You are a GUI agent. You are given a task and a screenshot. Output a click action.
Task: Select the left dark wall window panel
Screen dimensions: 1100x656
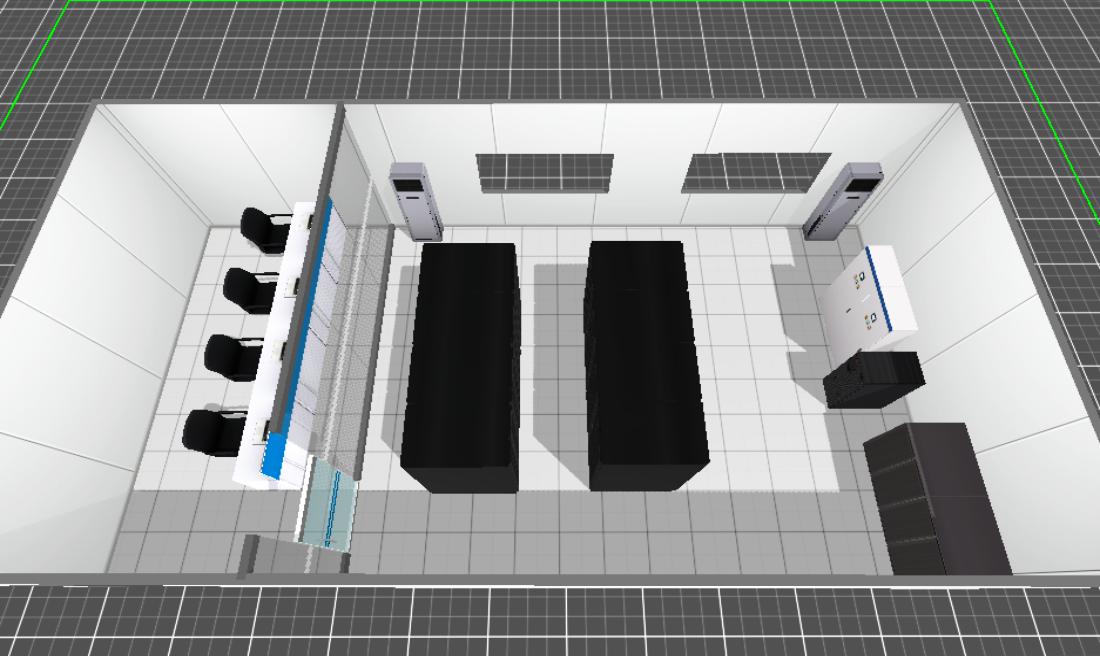click(544, 172)
